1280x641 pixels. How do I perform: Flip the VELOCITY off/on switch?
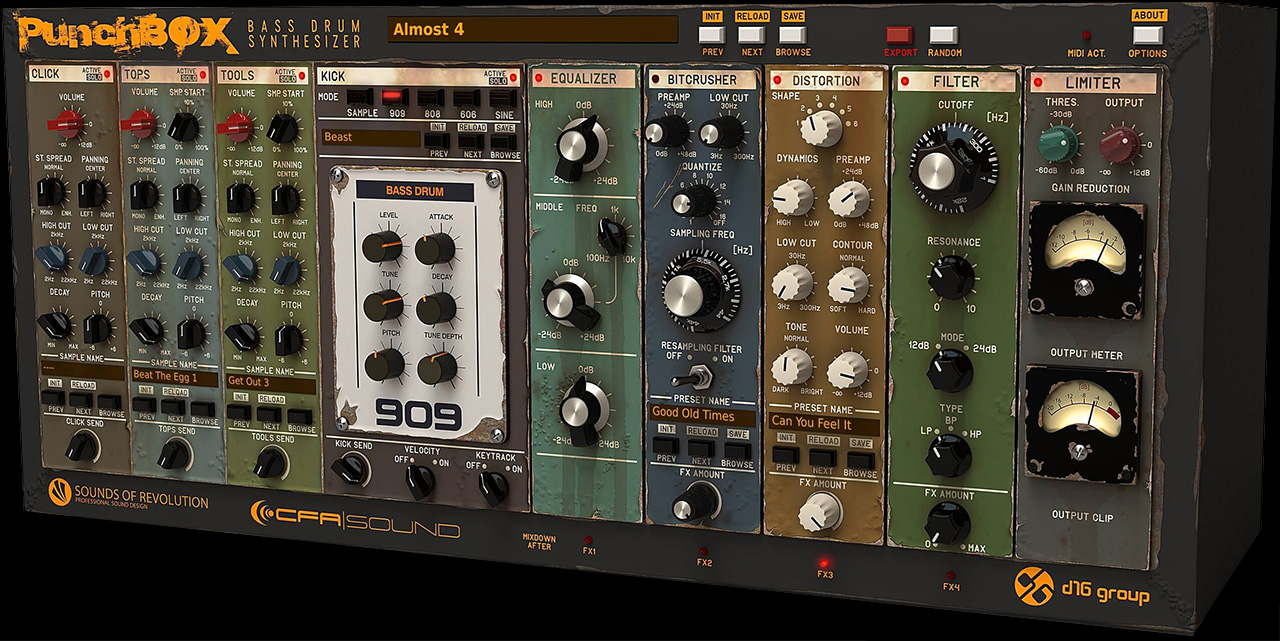click(x=421, y=481)
